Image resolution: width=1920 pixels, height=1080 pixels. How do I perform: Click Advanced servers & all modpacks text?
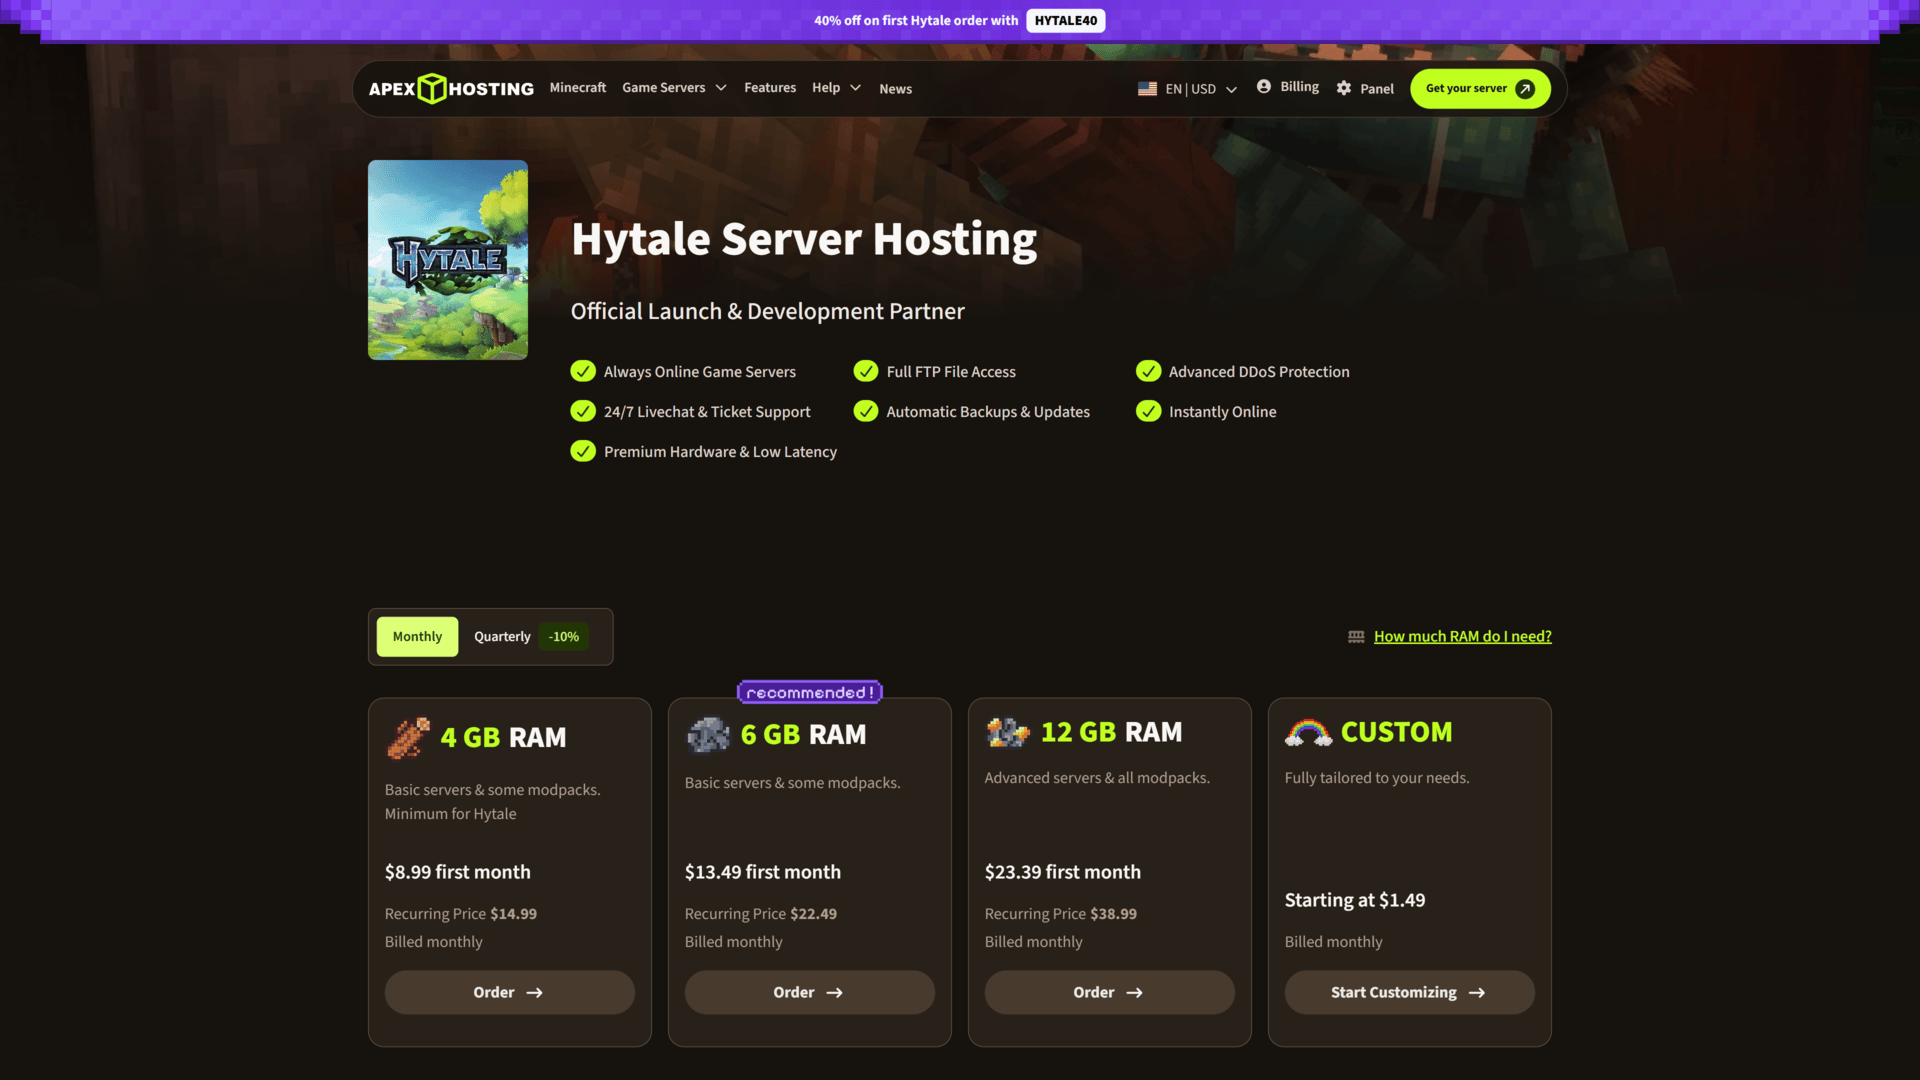[x=1097, y=778]
